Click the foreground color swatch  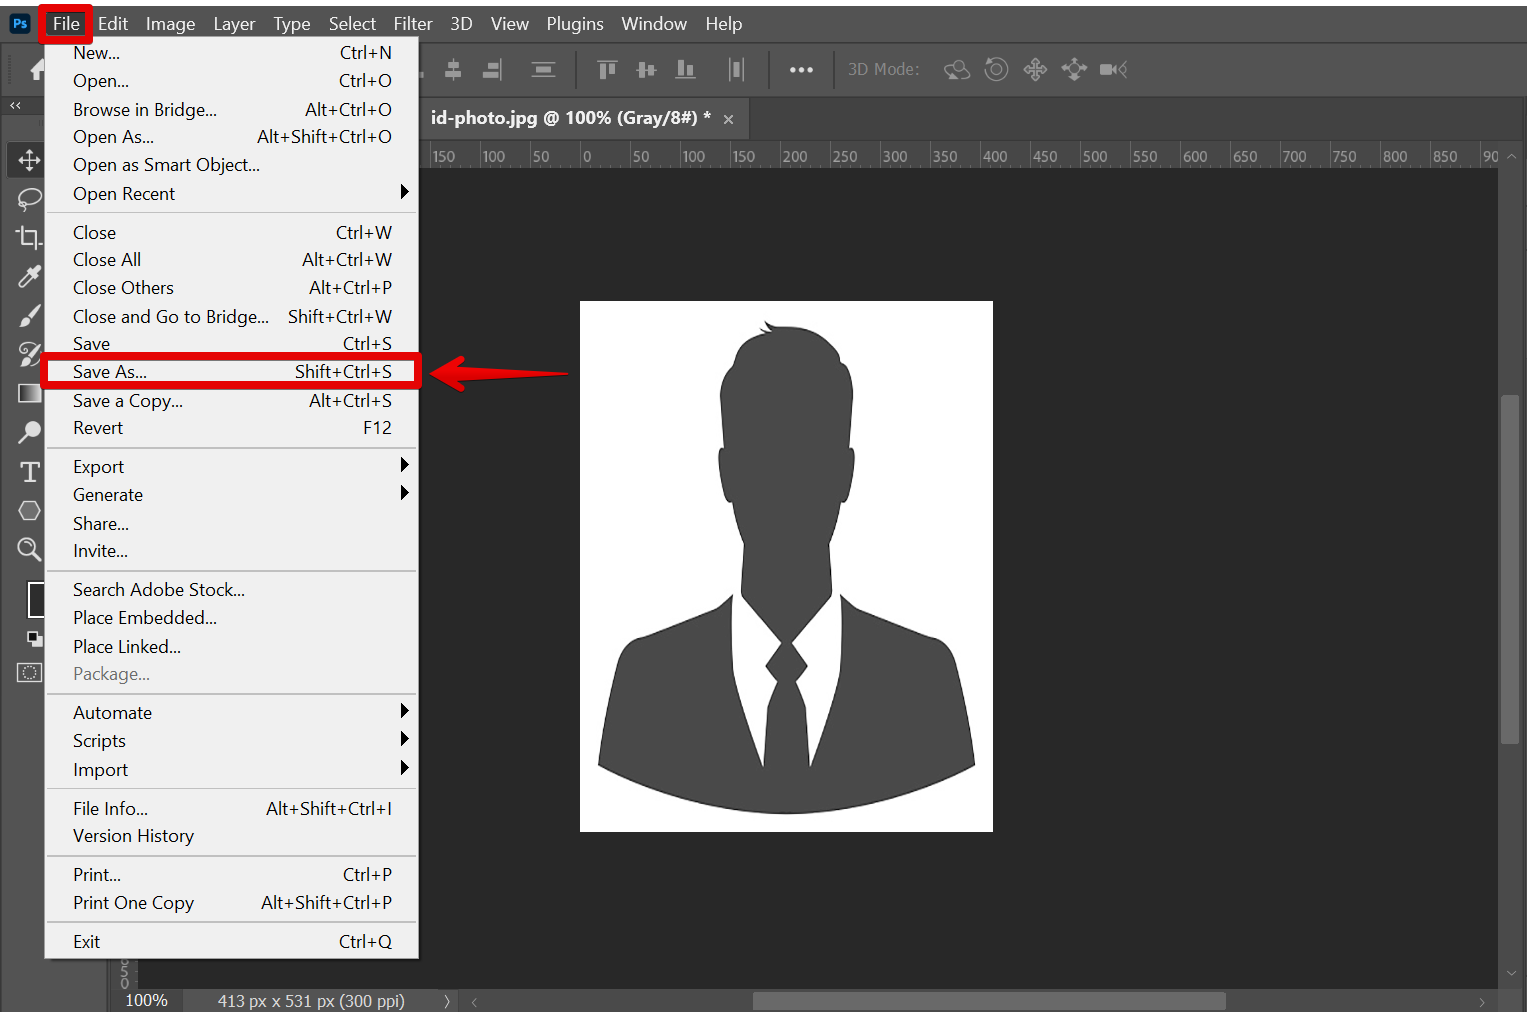37,600
